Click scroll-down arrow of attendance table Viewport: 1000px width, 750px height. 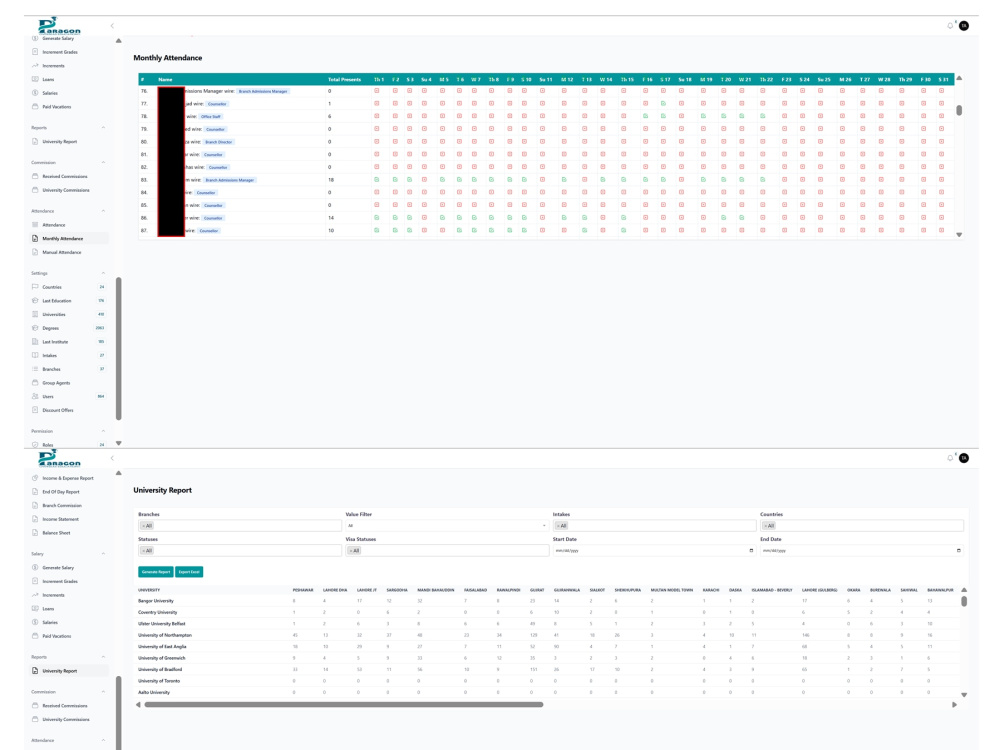[x=959, y=235]
